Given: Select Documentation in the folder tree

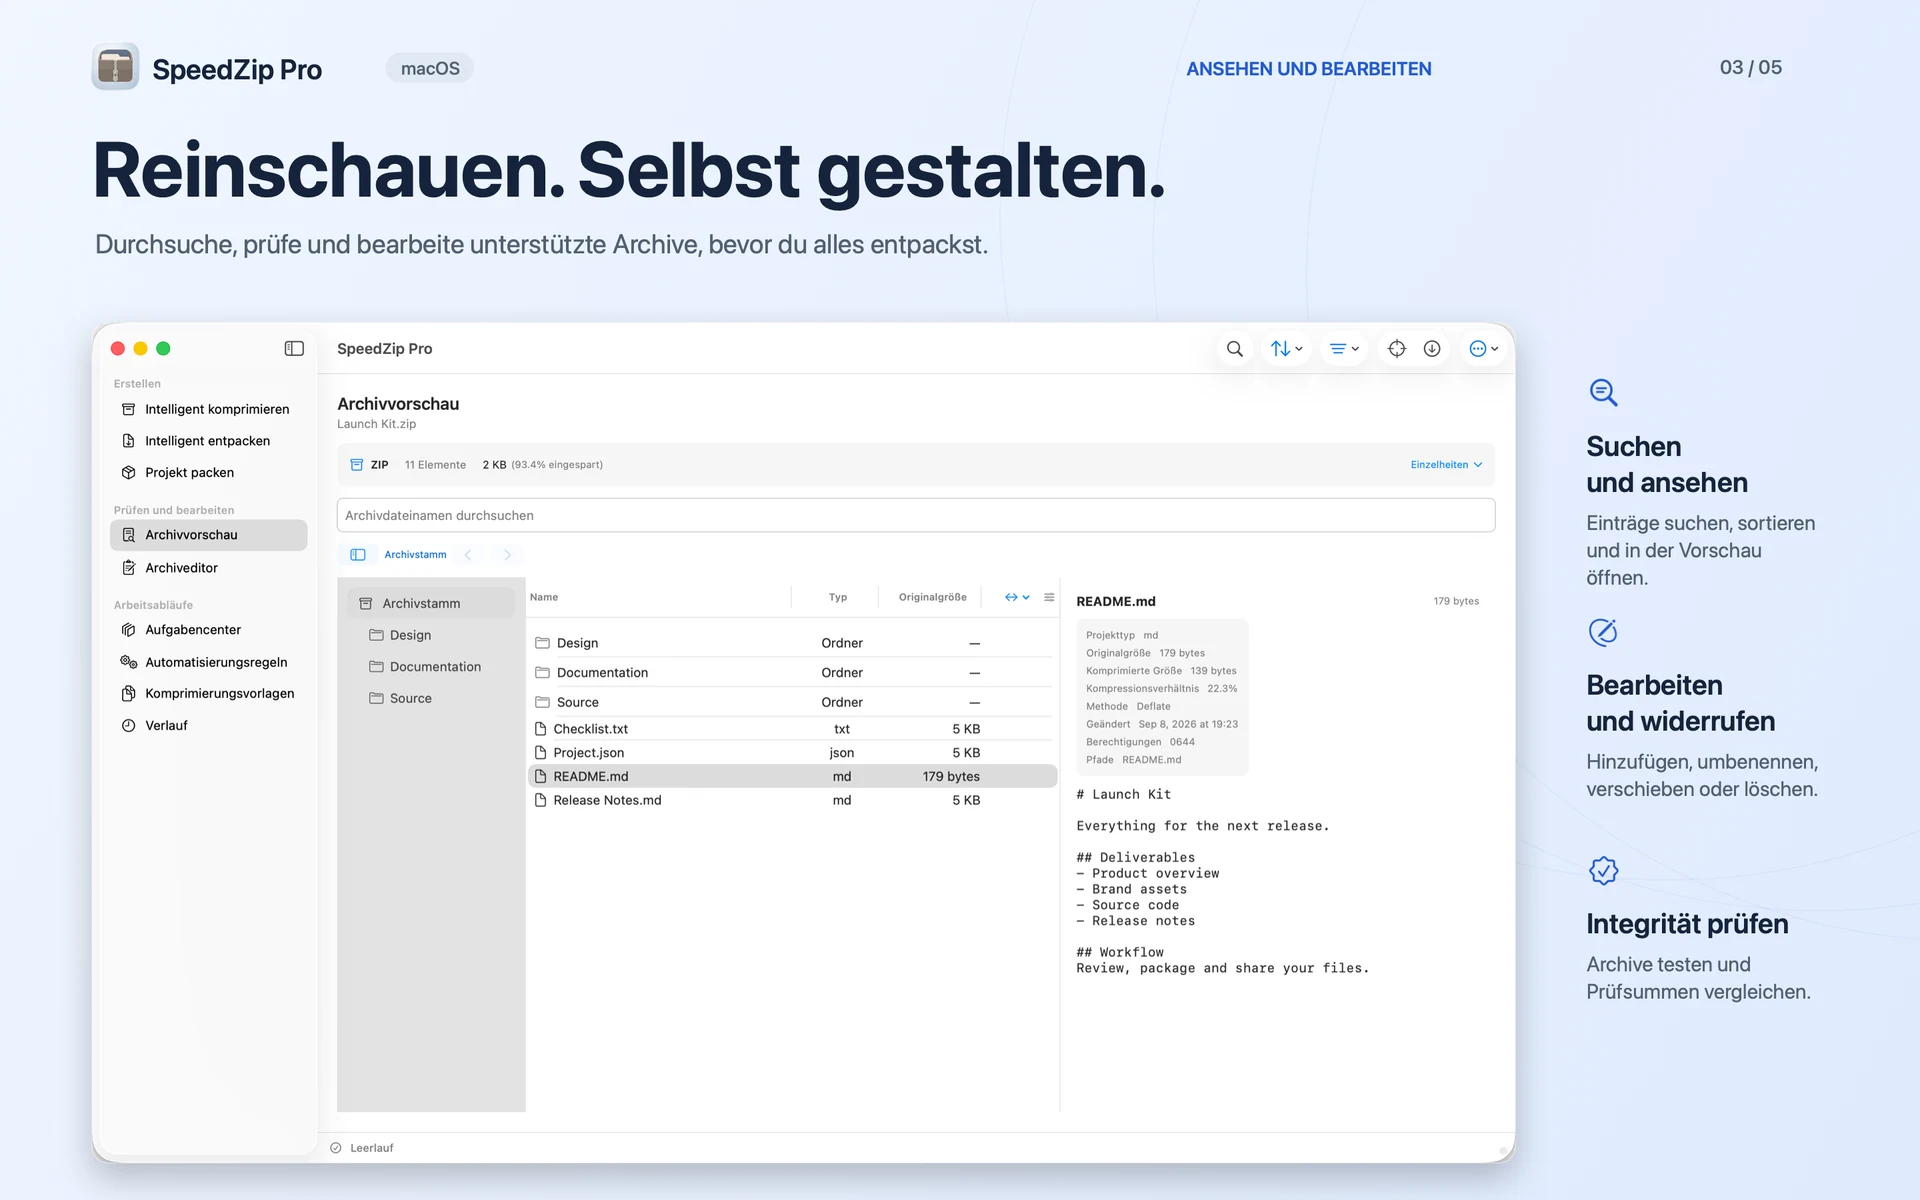Looking at the screenshot, I should pos(431,667).
